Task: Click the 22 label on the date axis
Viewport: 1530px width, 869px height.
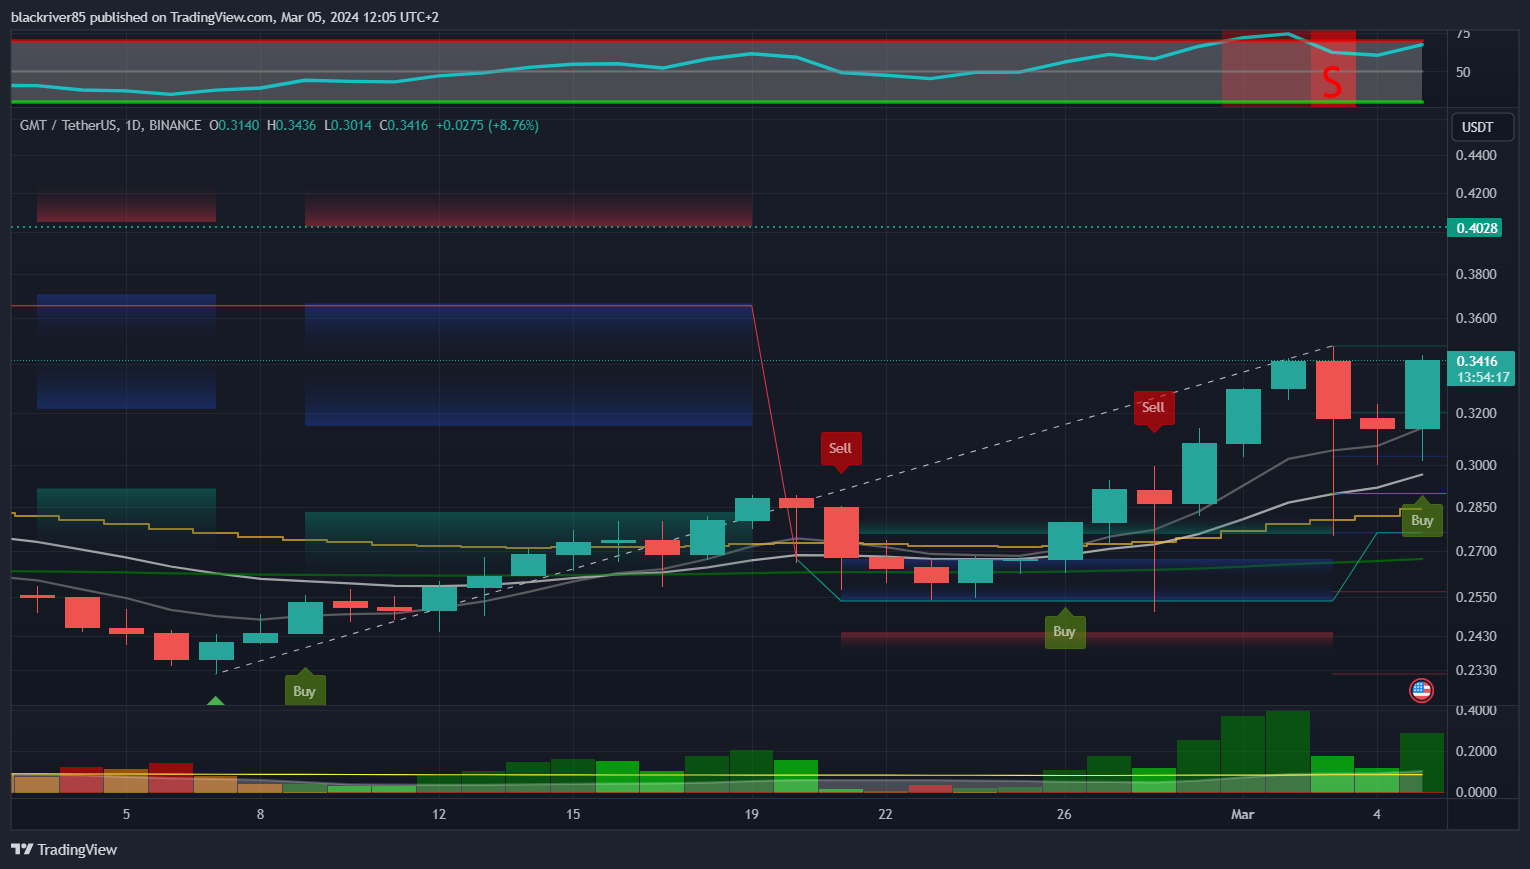Action: coord(885,814)
